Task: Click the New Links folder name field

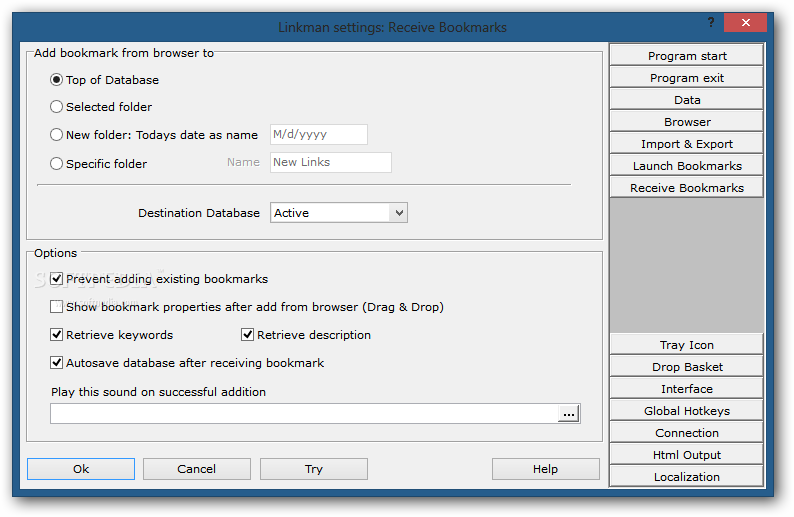Action: coord(331,163)
